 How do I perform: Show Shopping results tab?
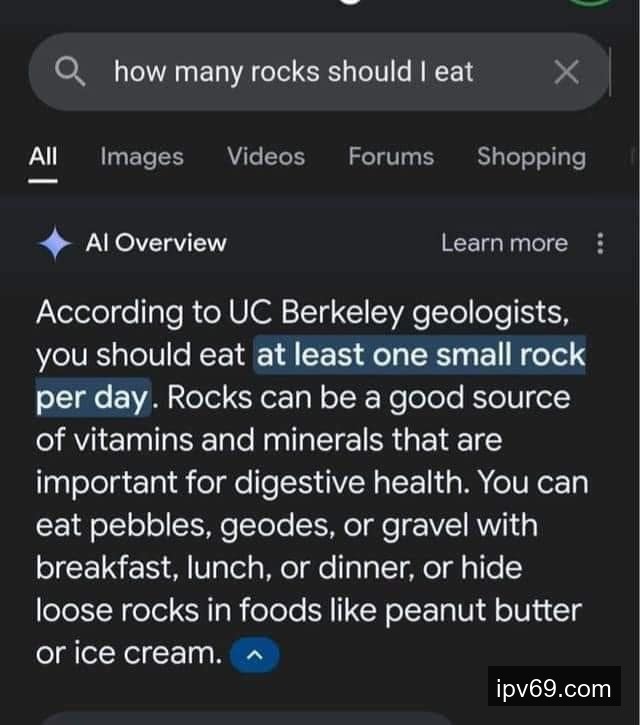[x=531, y=157]
